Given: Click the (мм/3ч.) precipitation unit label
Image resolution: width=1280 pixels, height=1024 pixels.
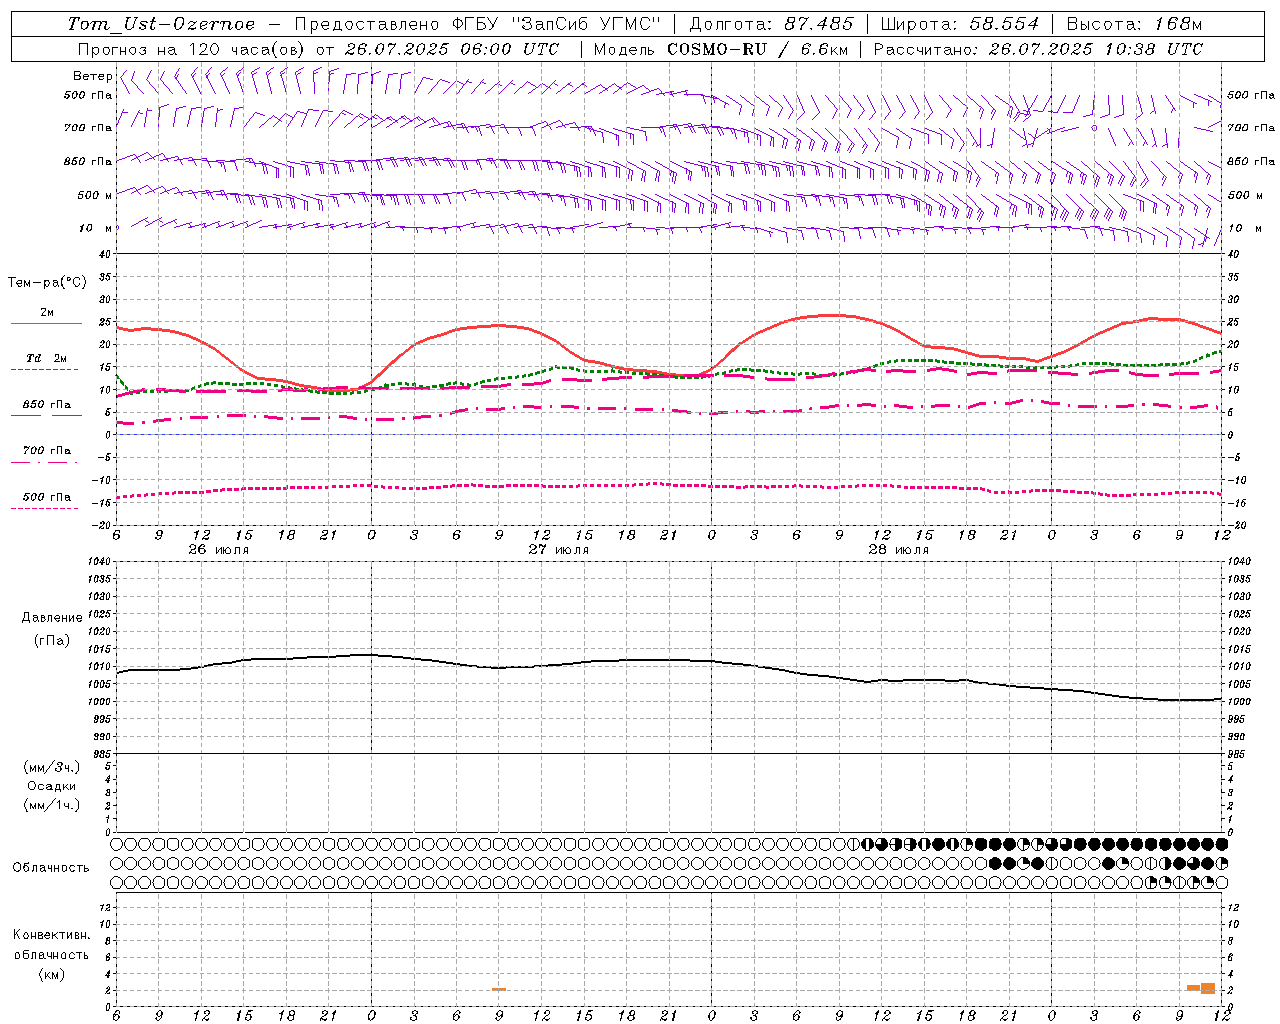Looking at the screenshot, I should coord(52,767).
